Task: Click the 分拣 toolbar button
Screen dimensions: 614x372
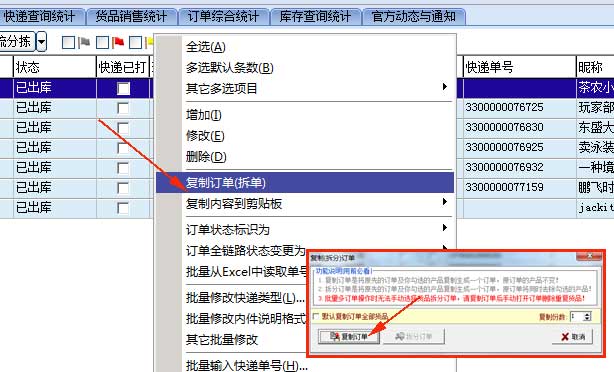Action: point(18,41)
